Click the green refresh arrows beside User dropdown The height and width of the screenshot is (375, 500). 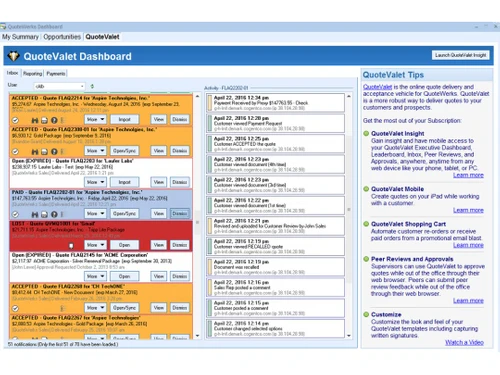[92, 86]
